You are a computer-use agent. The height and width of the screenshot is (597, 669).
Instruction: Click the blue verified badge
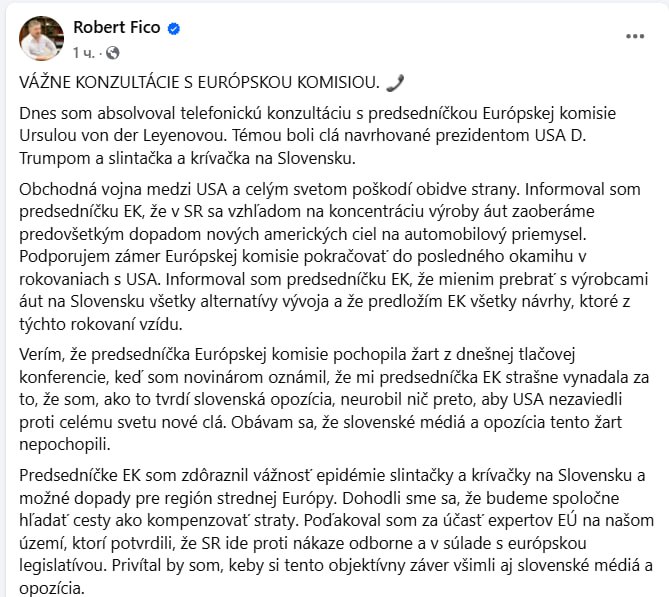174,29
